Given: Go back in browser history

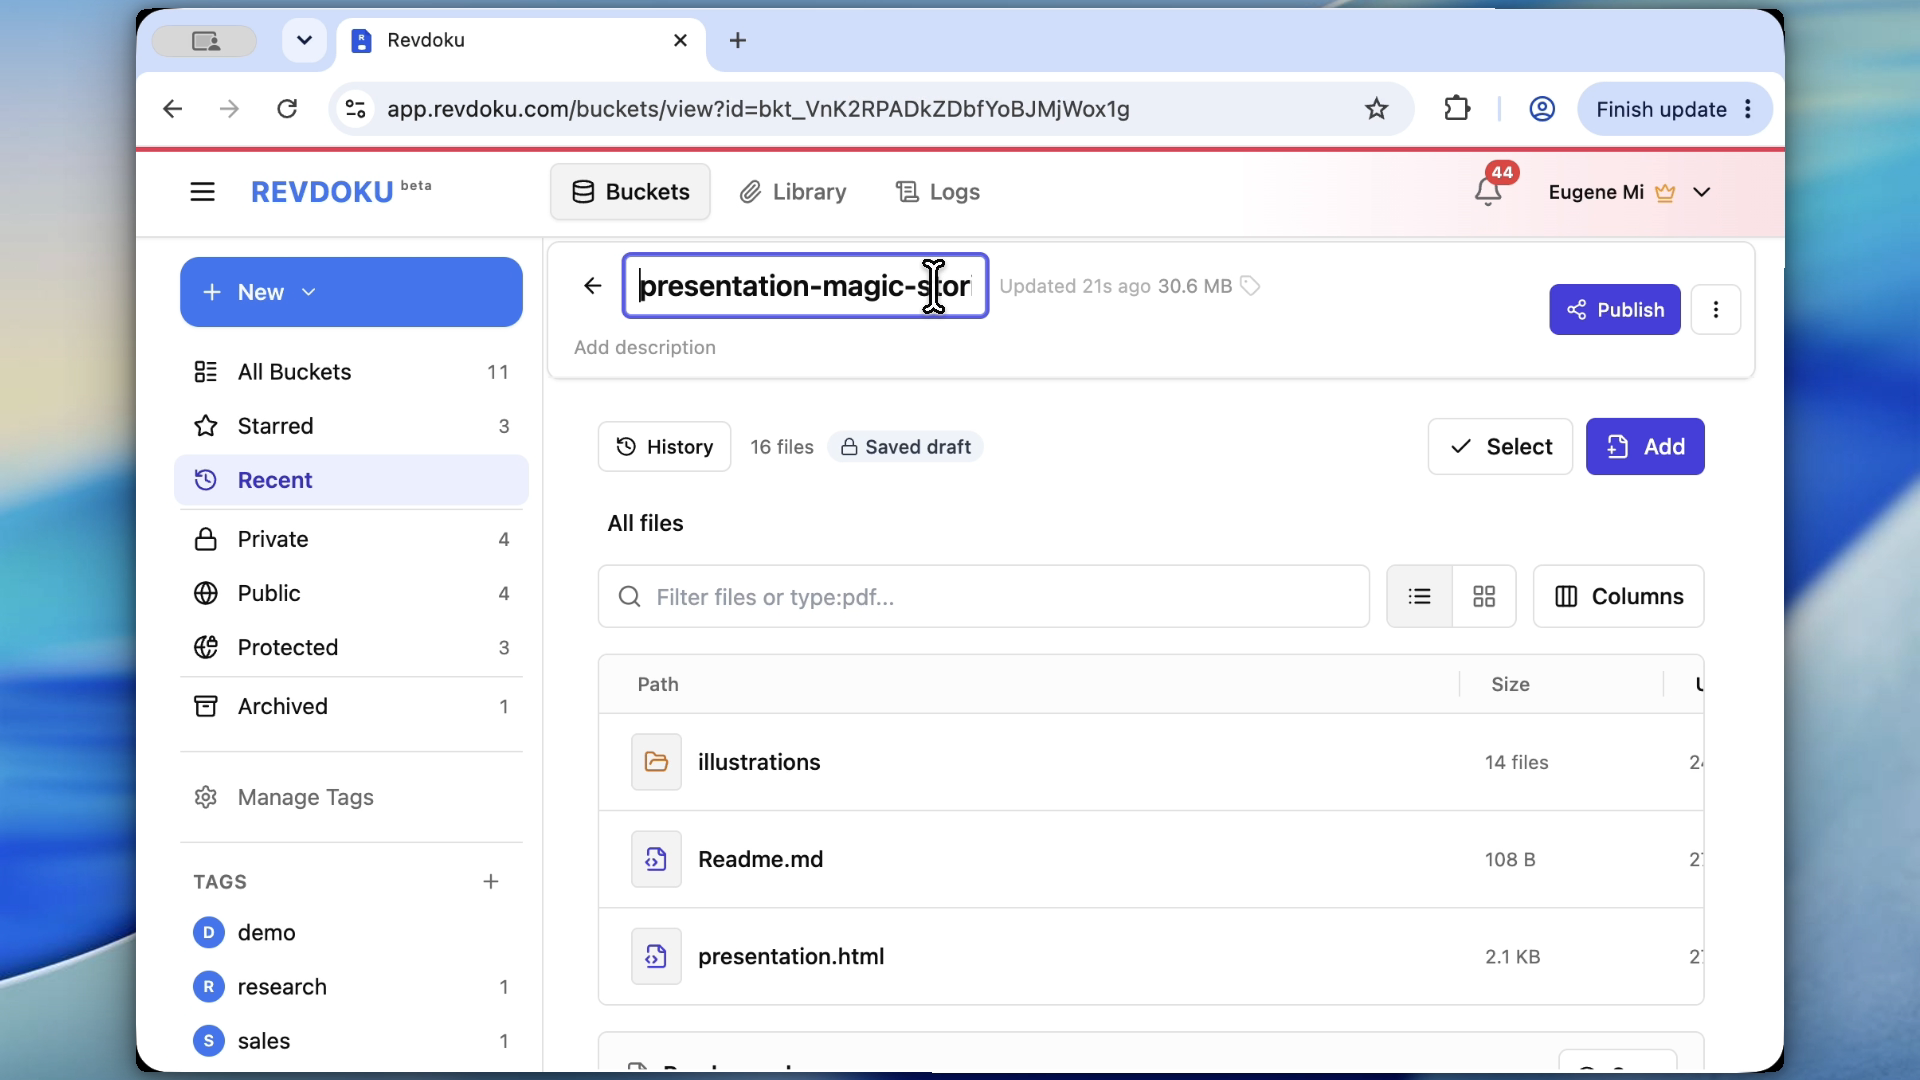Looking at the screenshot, I should pyautogui.click(x=173, y=109).
